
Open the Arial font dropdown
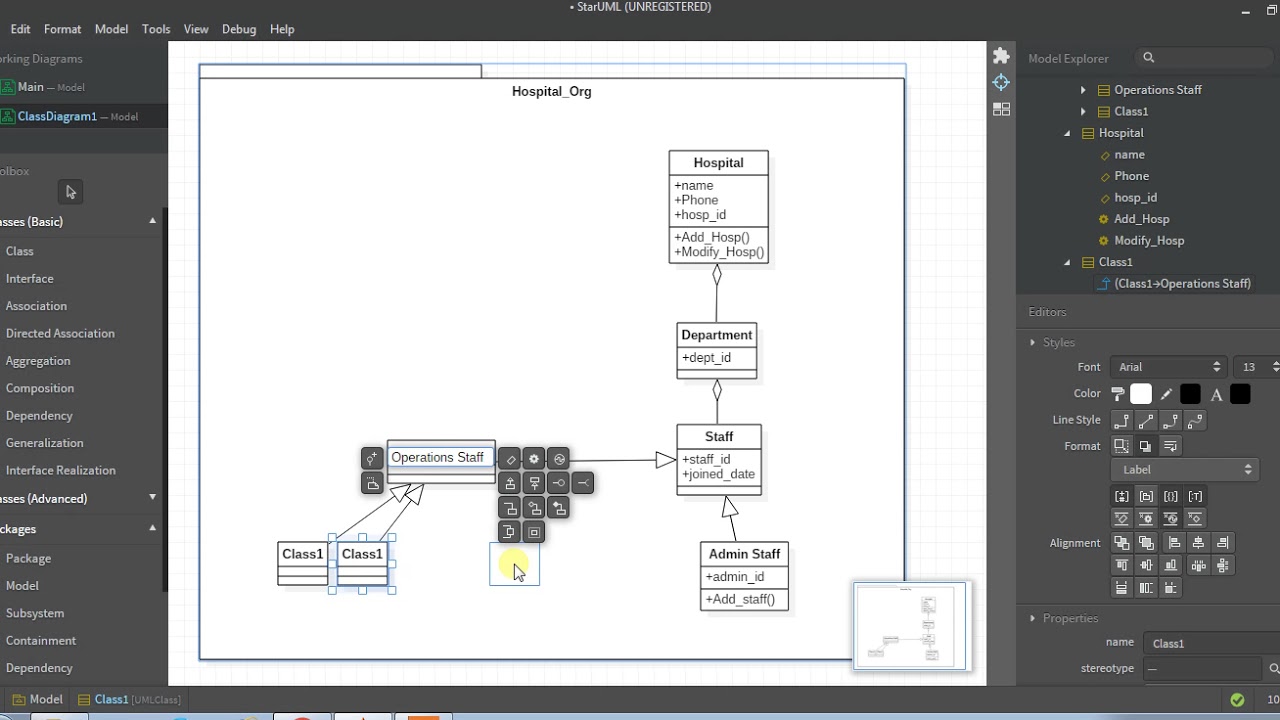[x=1168, y=367]
